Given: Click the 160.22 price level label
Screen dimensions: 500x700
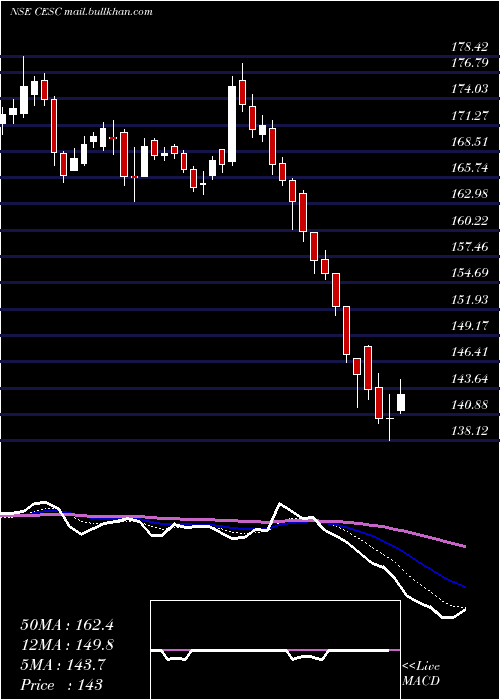Looking at the screenshot, I should pyautogui.click(x=470, y=221).
